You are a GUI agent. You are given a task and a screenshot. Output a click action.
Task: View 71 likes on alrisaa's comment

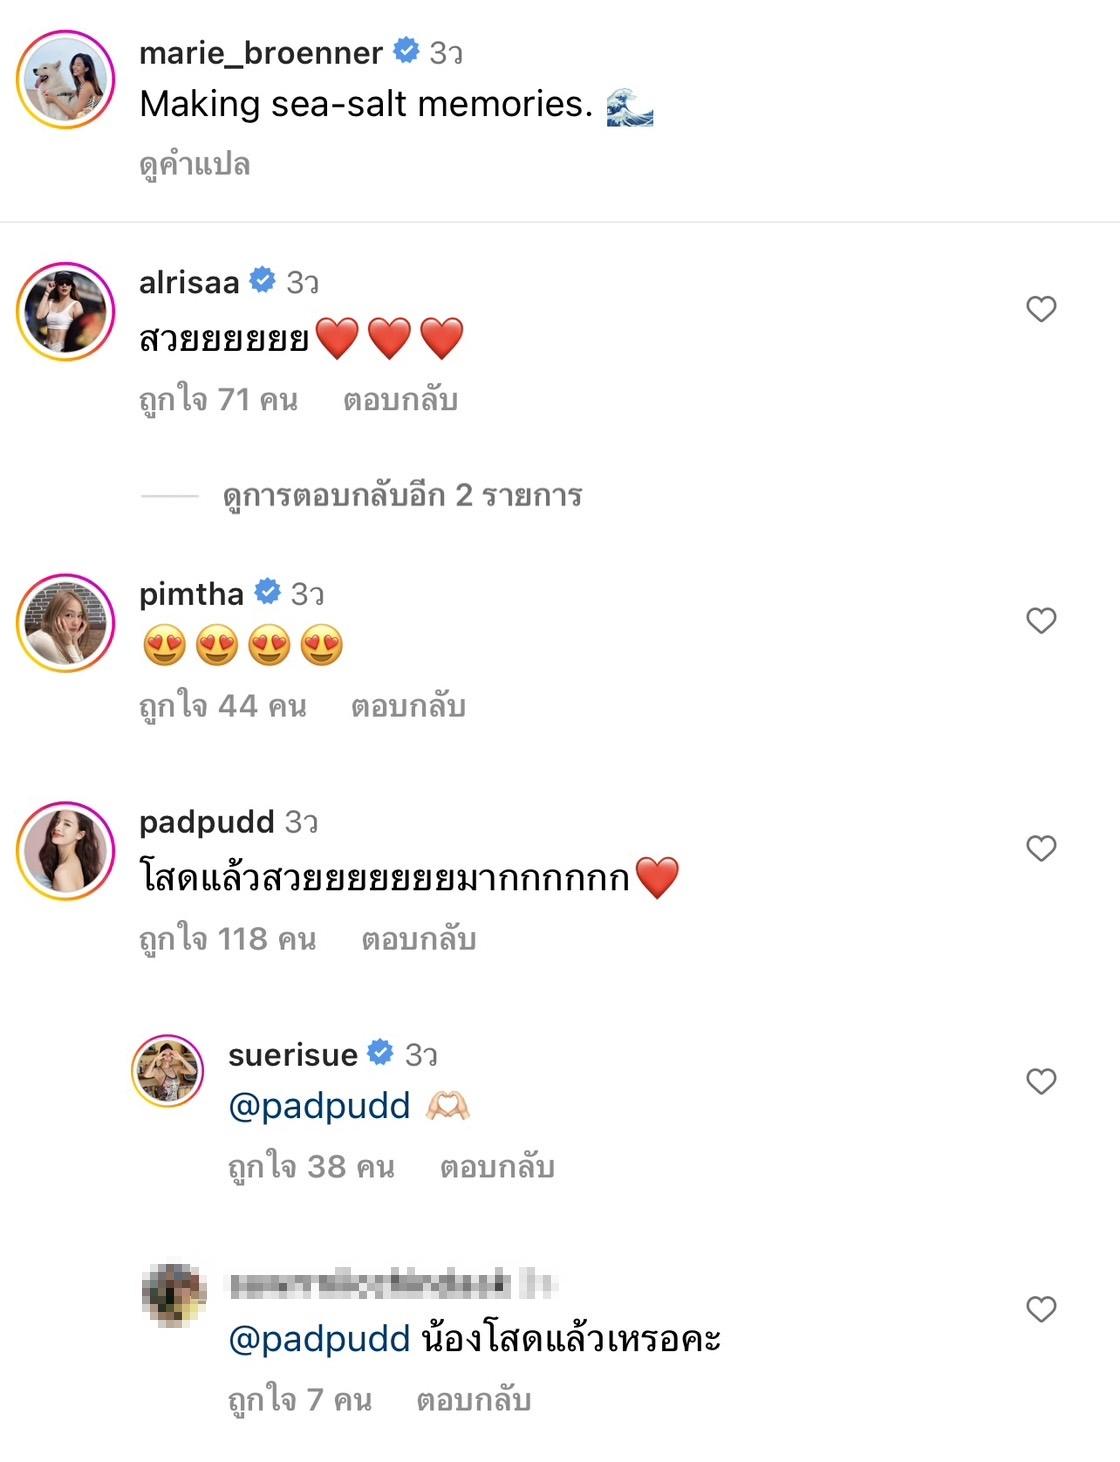[x=218, y=400]
